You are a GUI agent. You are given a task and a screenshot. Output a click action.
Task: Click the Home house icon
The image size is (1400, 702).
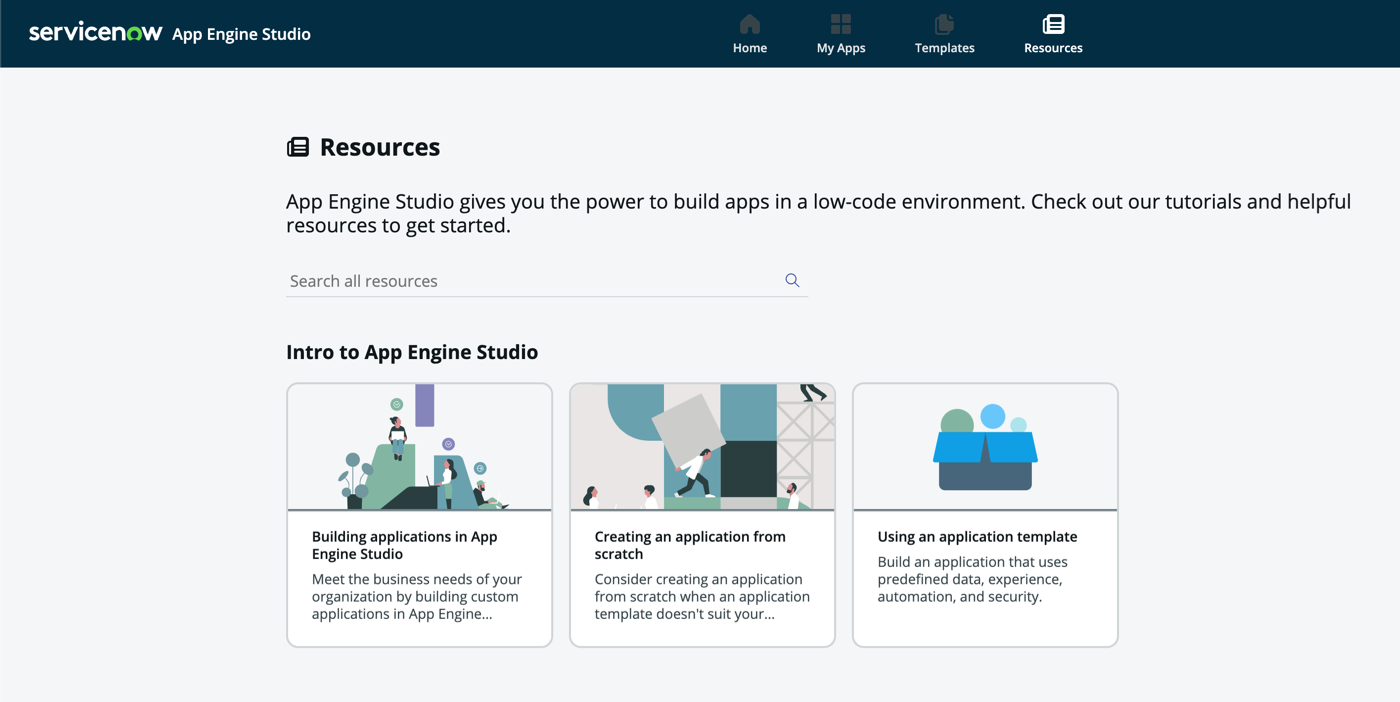[x=750, y=24]
